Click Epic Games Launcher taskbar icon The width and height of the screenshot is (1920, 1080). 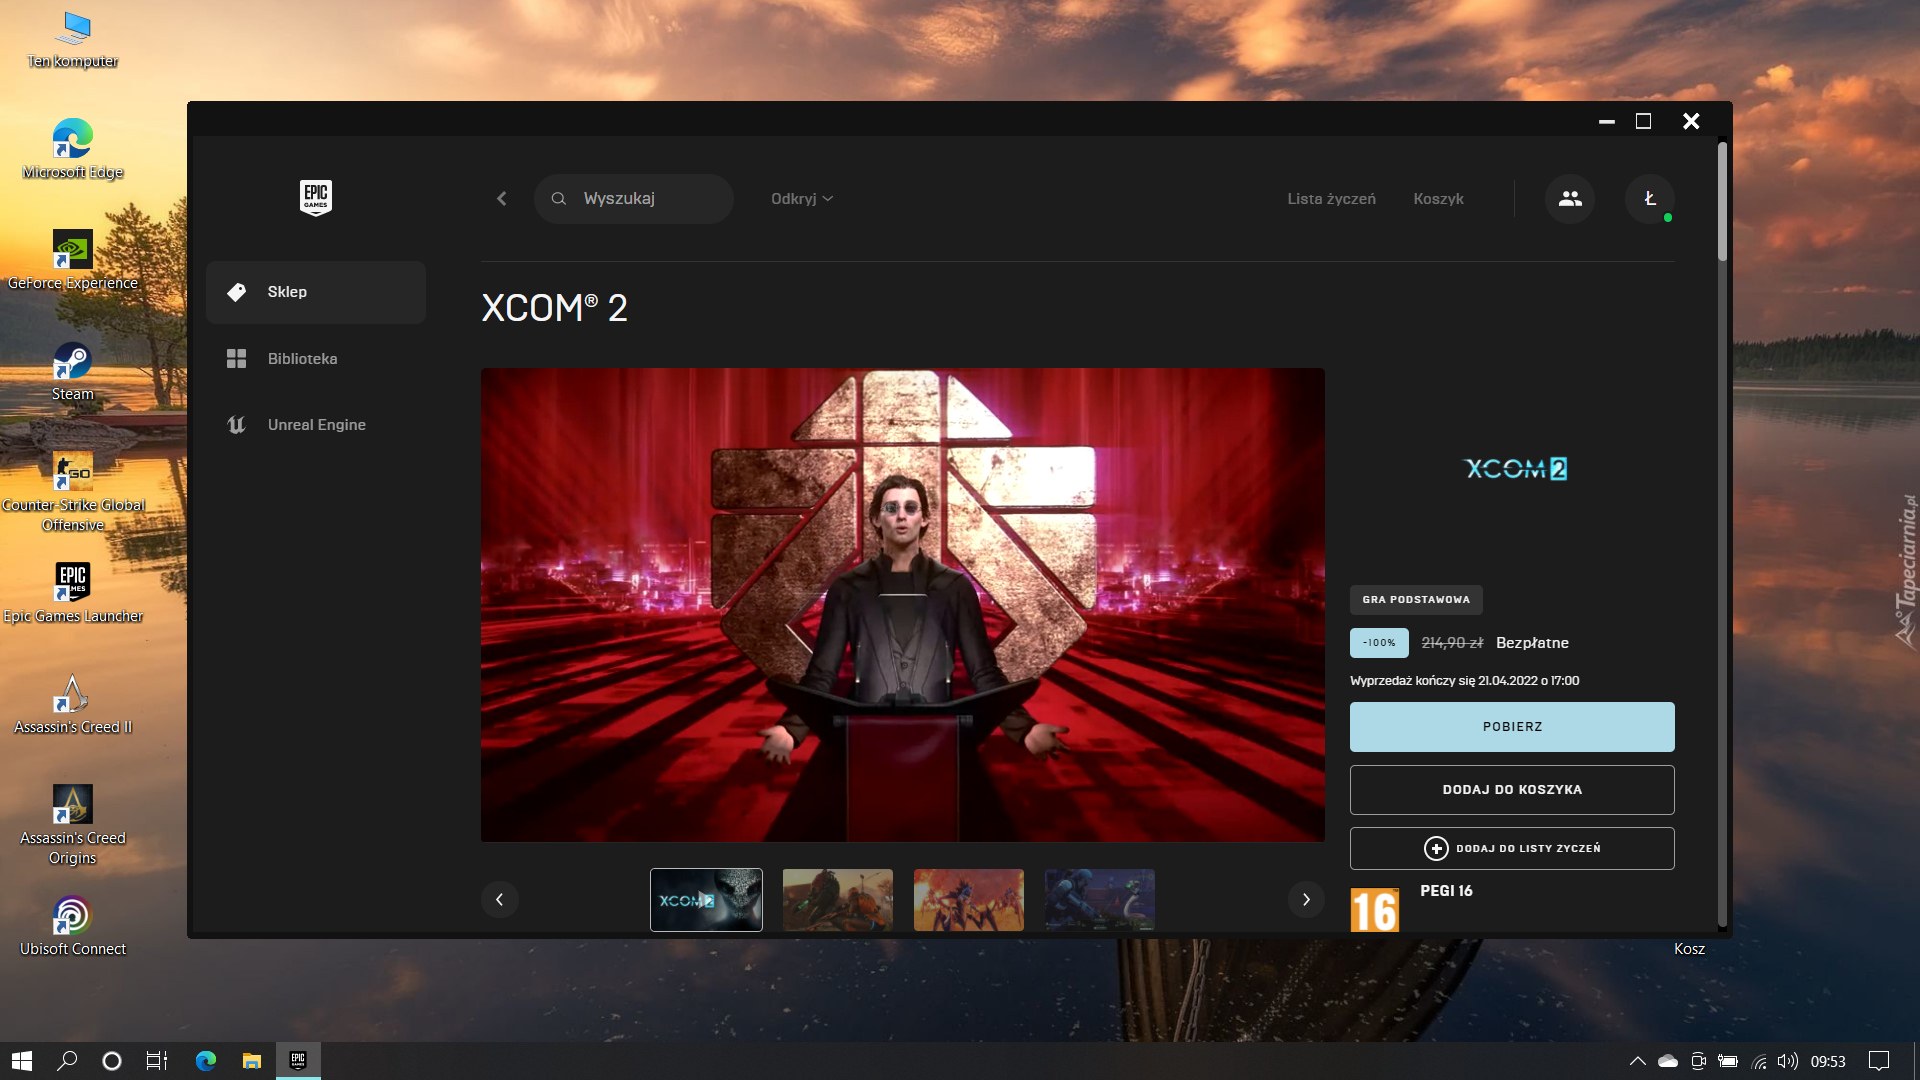tap(298, 1060)
